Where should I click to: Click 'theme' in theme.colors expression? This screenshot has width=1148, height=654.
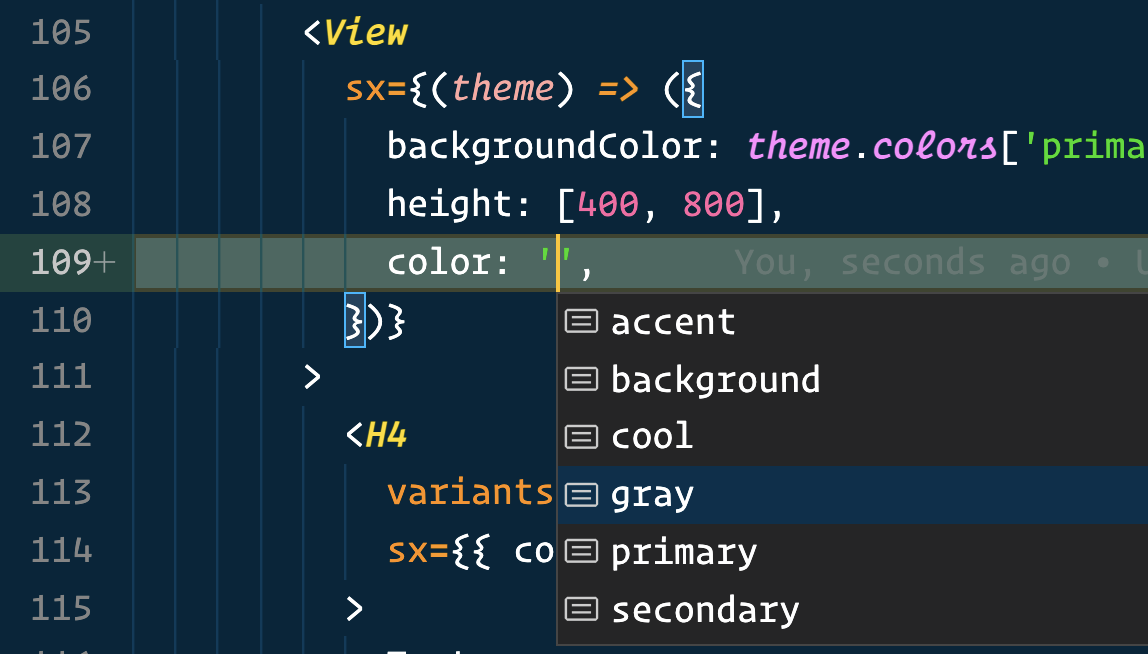(798, 146)
